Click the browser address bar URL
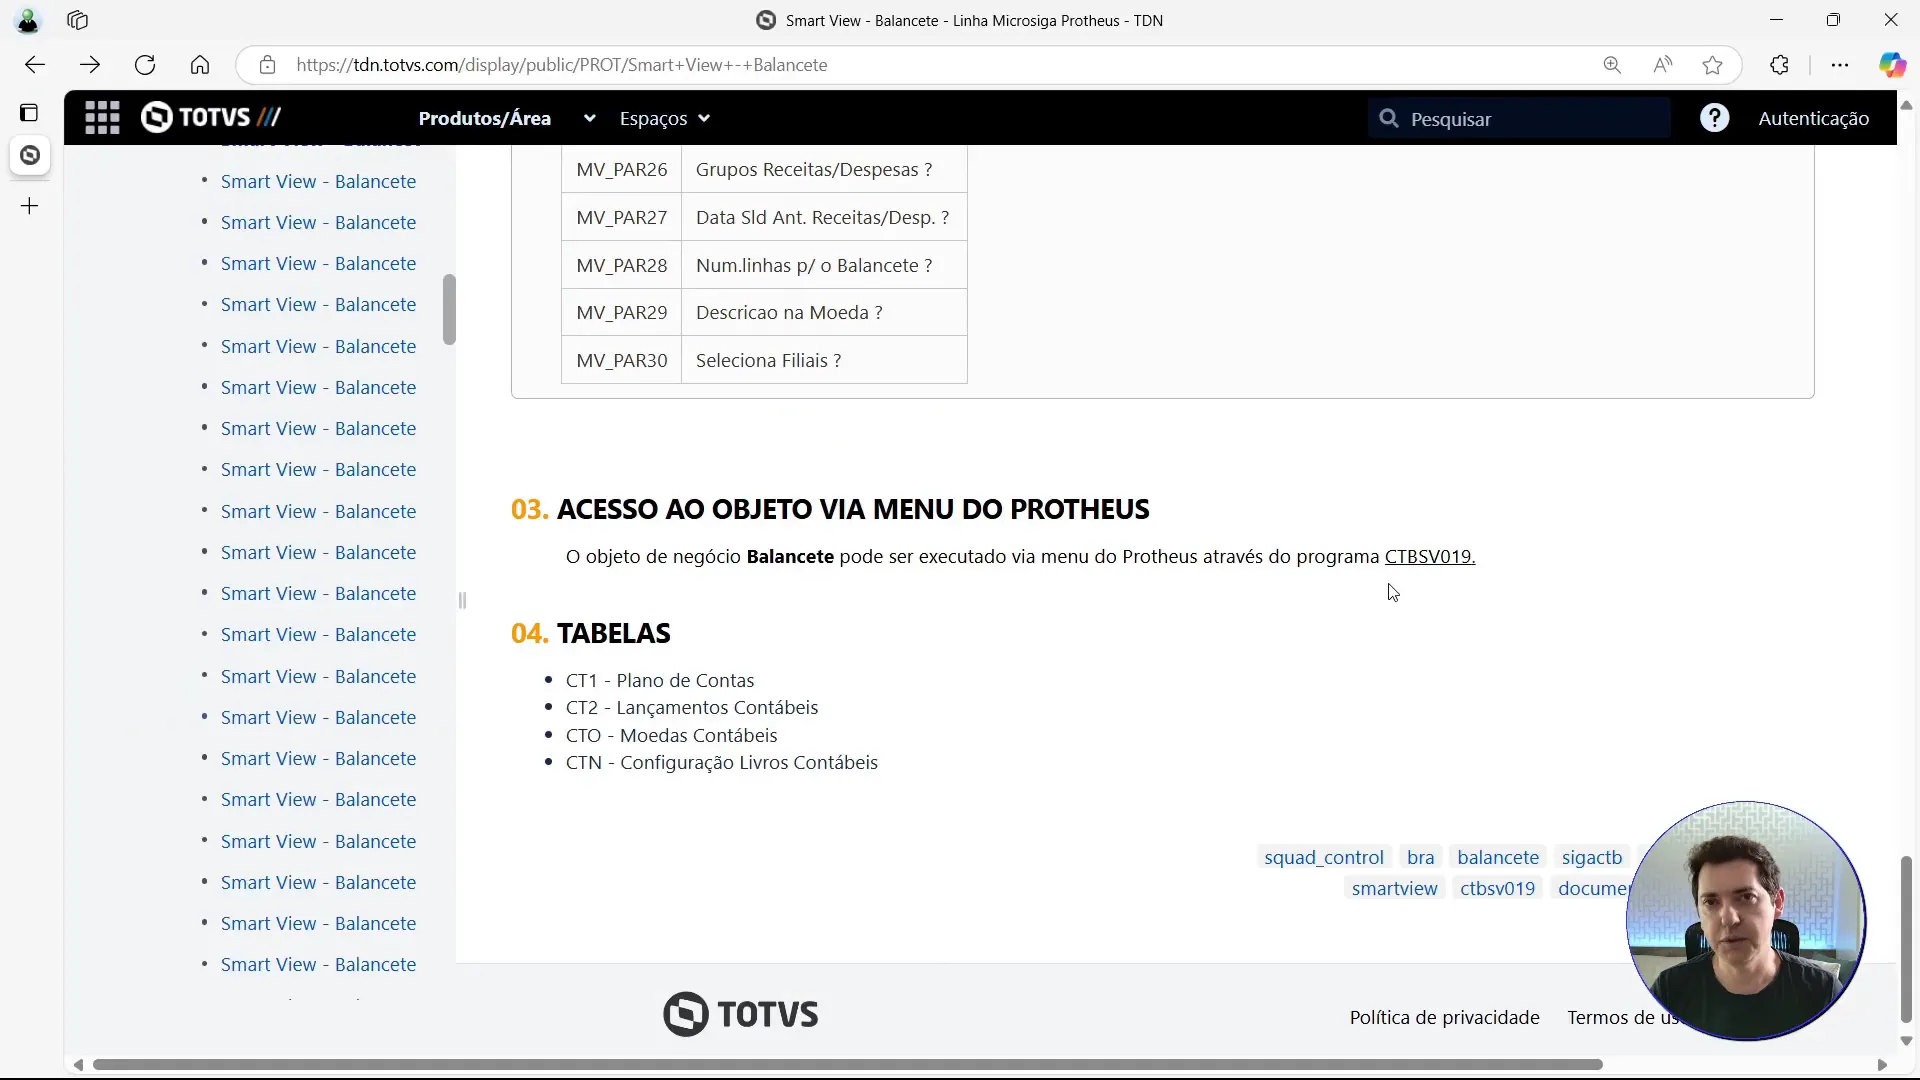This screenshot has height=1080, width=1920. click(x=562, y=65)
